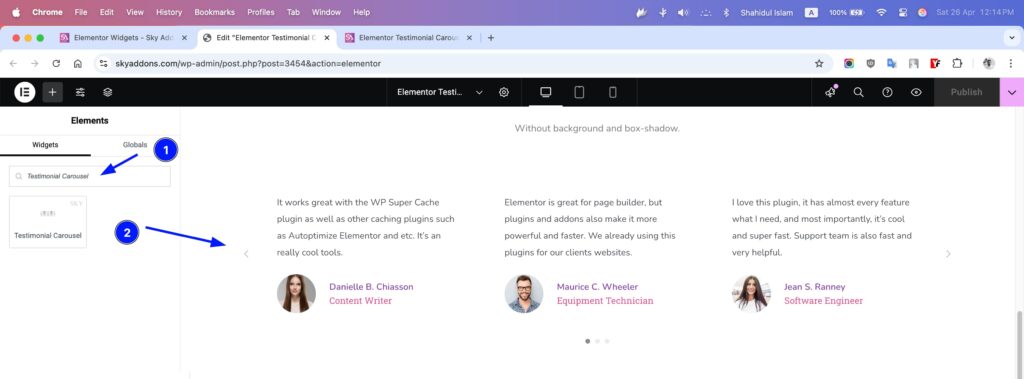This screenshot has width=1024, height=379.
Task: Switch to tablet preview mode
Action: [x=579, y=92]
